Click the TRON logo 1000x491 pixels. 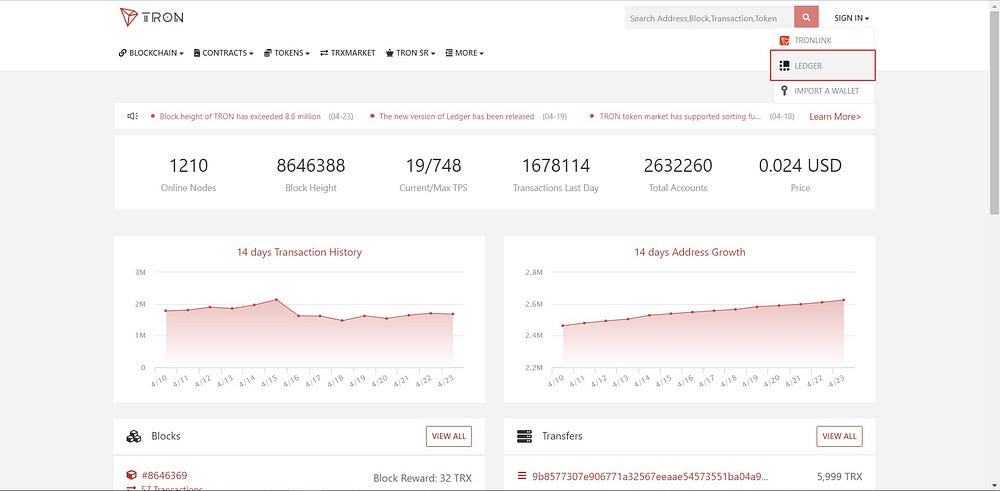pos(152,17)
